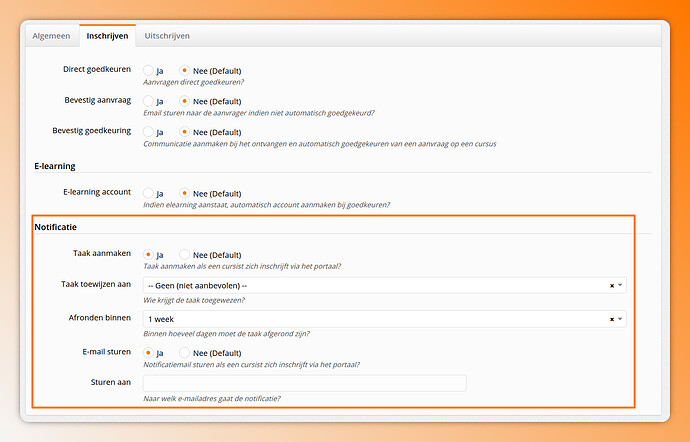Select Ja for Taak aanmaken
The image size is (690, 442).
pyautogui.click(x=148, y=254)
